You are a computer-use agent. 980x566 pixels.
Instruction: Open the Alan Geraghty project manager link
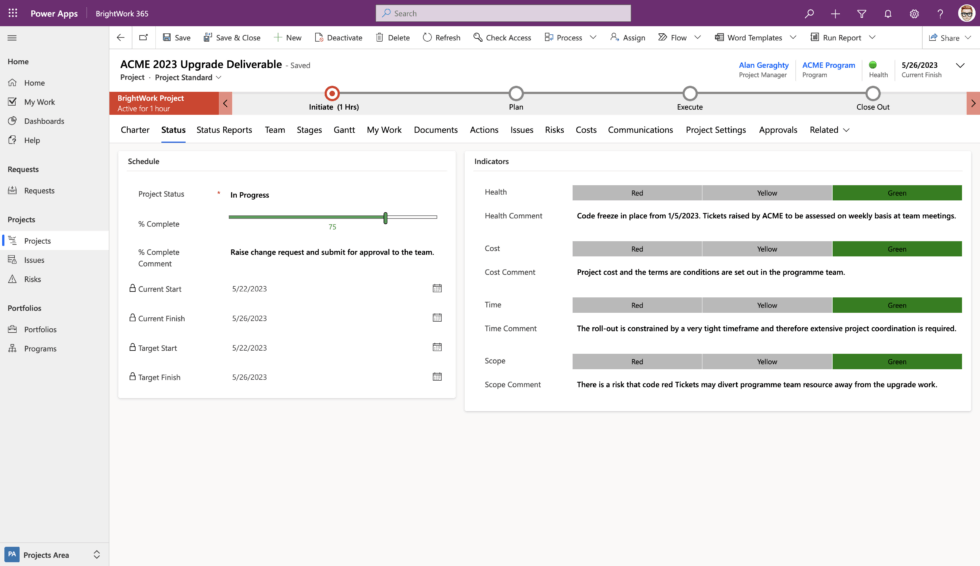point(763,65)
